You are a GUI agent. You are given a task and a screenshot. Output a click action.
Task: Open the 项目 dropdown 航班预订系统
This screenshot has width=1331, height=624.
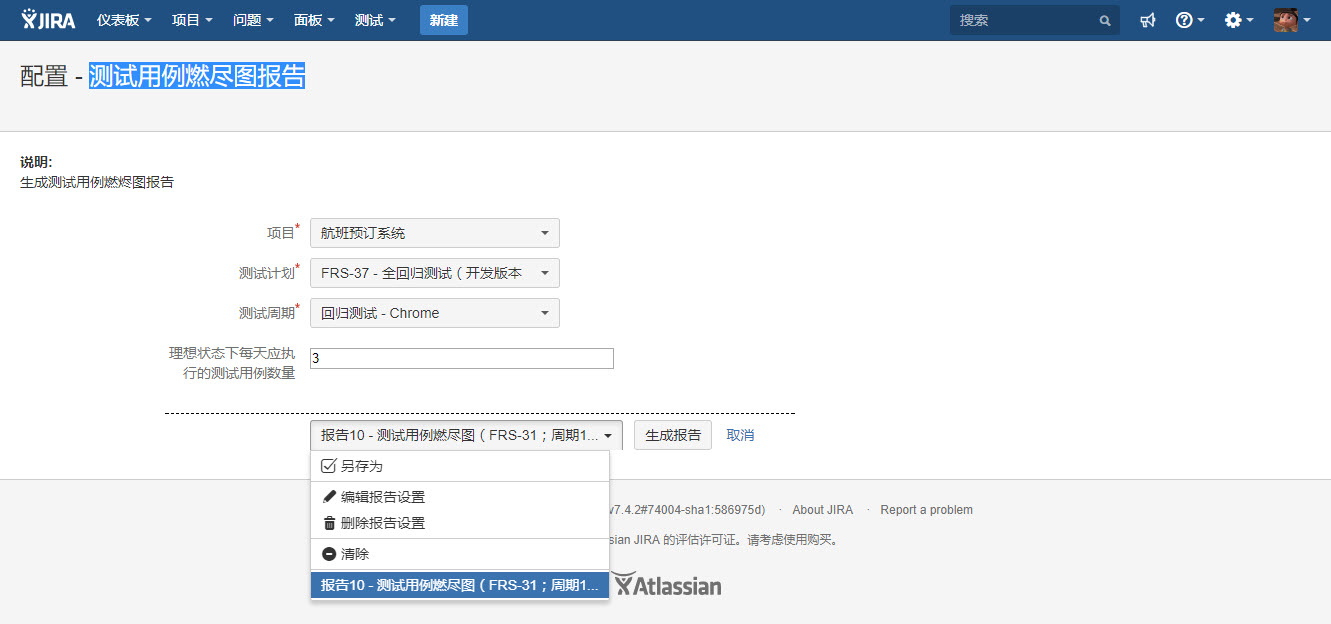(435, 233)
